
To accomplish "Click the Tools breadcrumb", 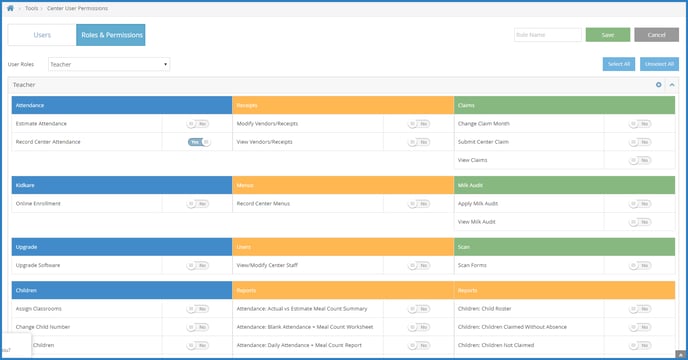I will point(32,8).
